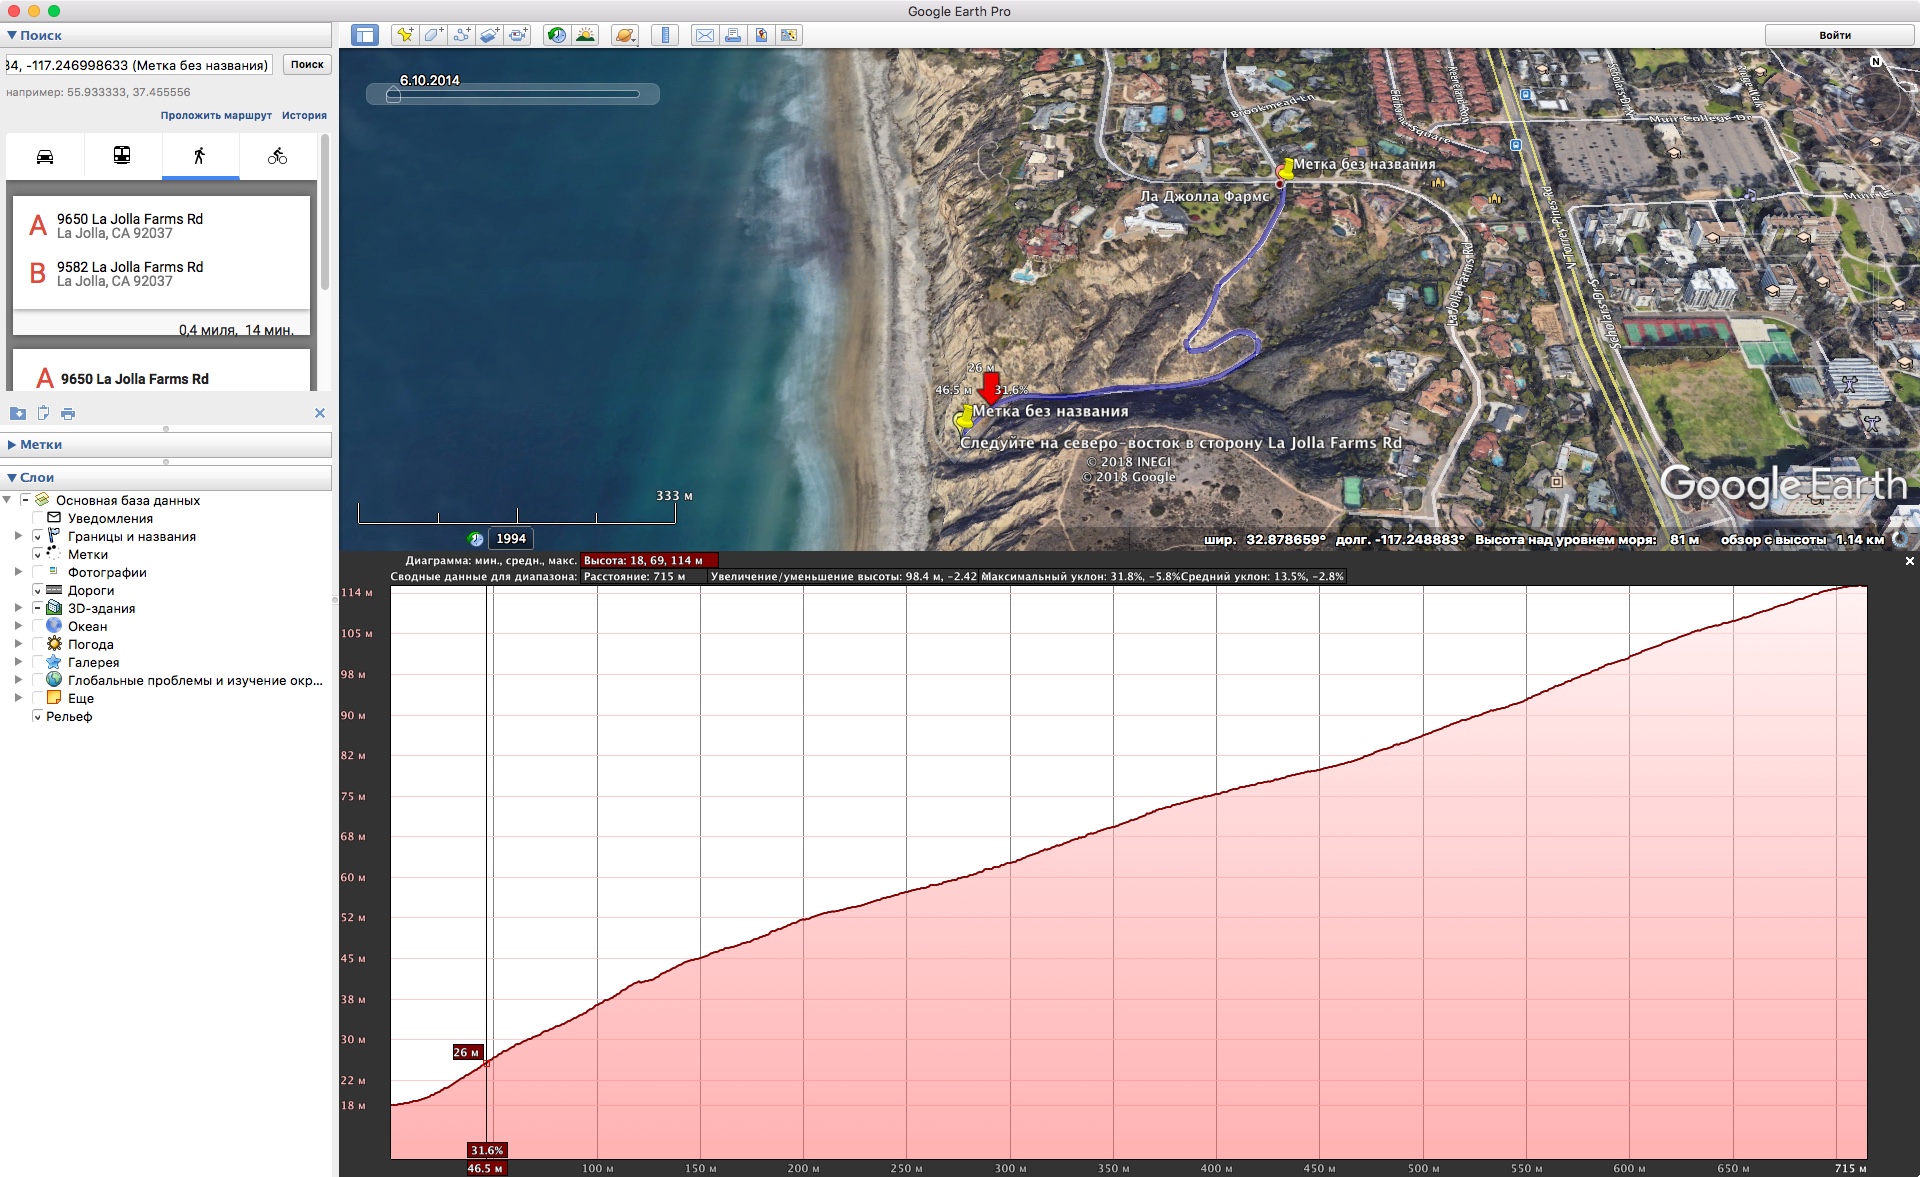Toggle the Рельеф layer checkbox
1920x1177 pixels.
click(x=38, y=716)
